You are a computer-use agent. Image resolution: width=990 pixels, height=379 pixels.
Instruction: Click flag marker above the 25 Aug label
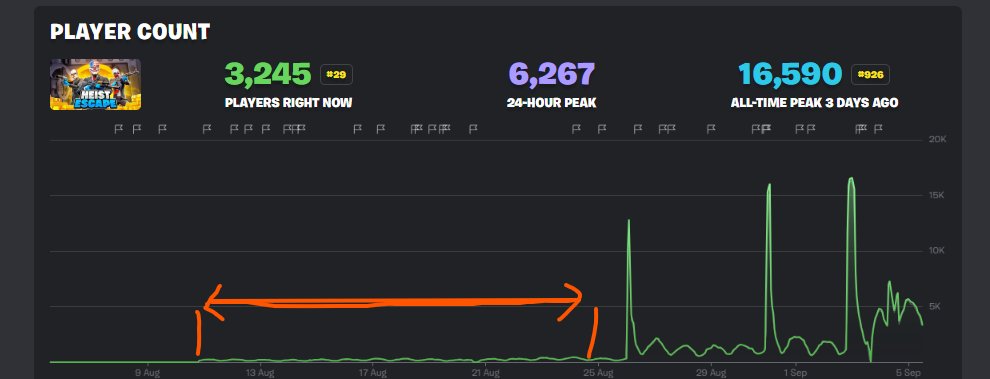click(x=602, y=129)
